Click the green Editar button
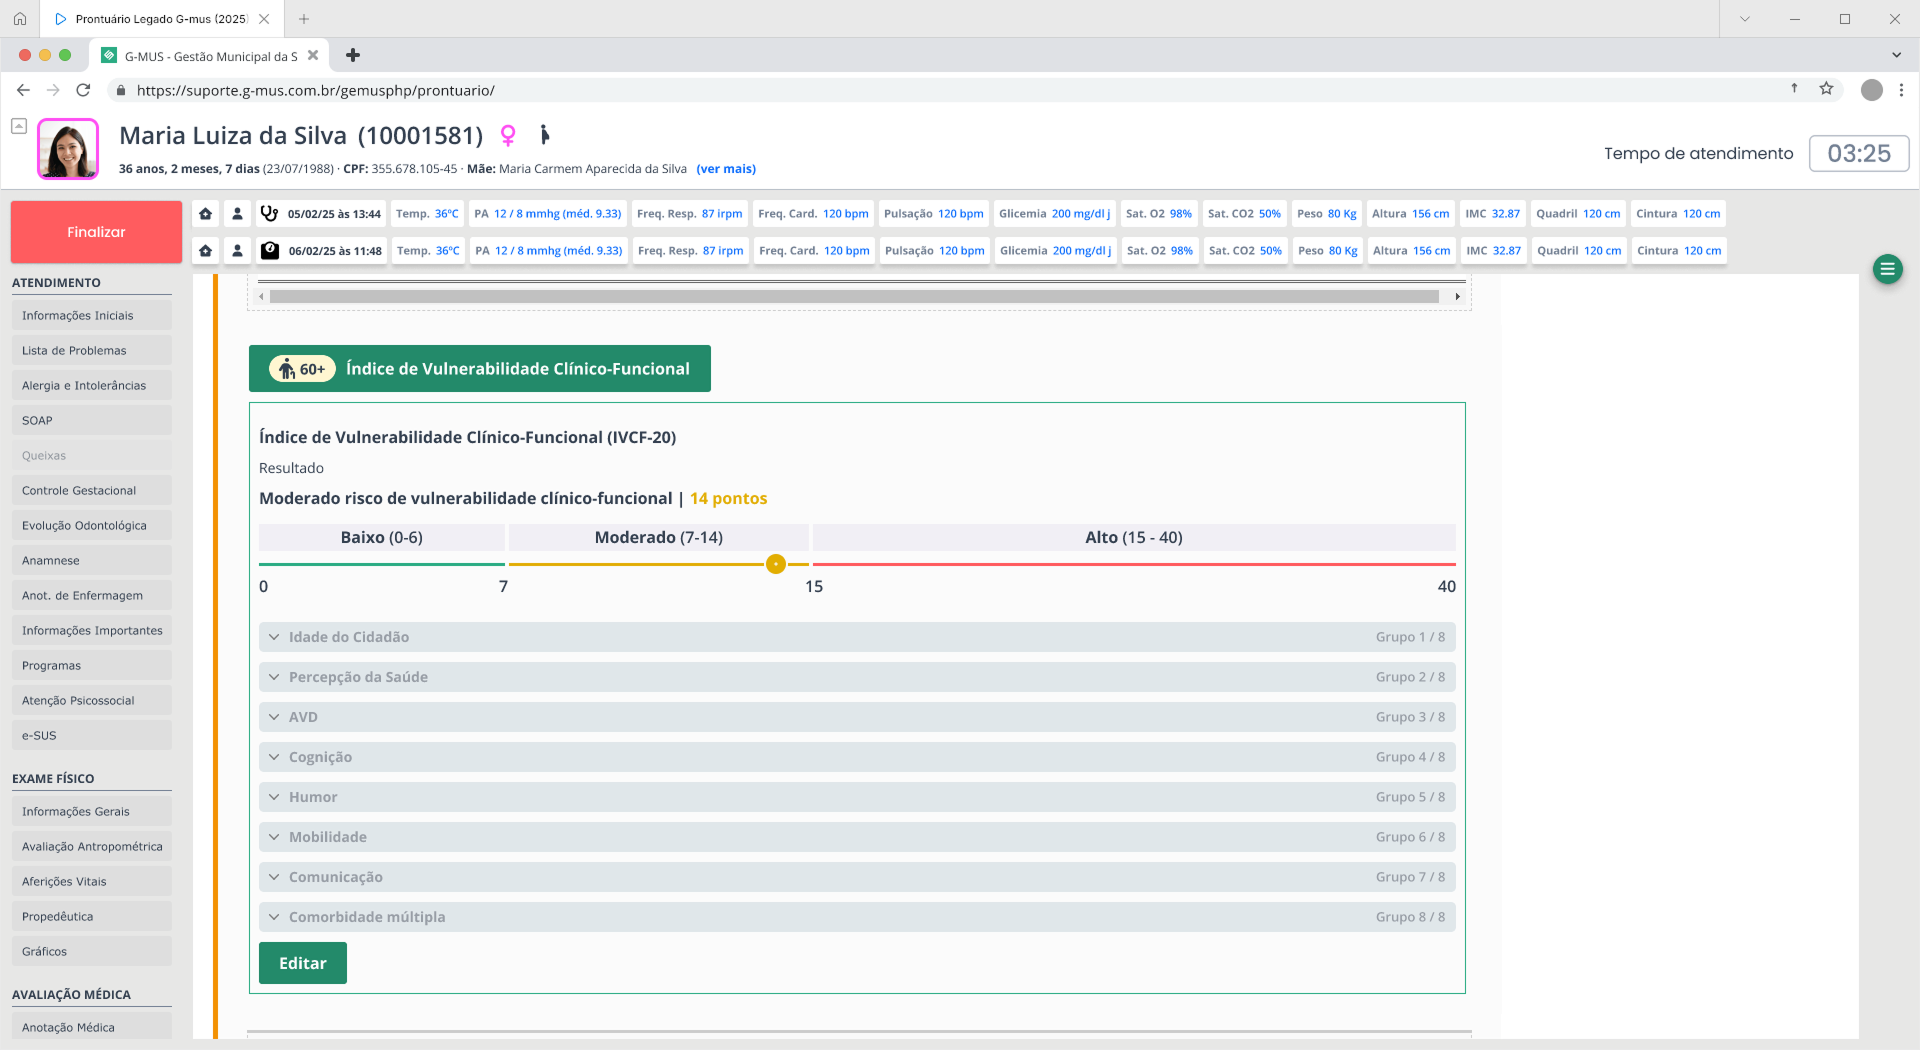Image resolution: width=1920 pixels, height=1050 pixels. (x=303, y=963)
